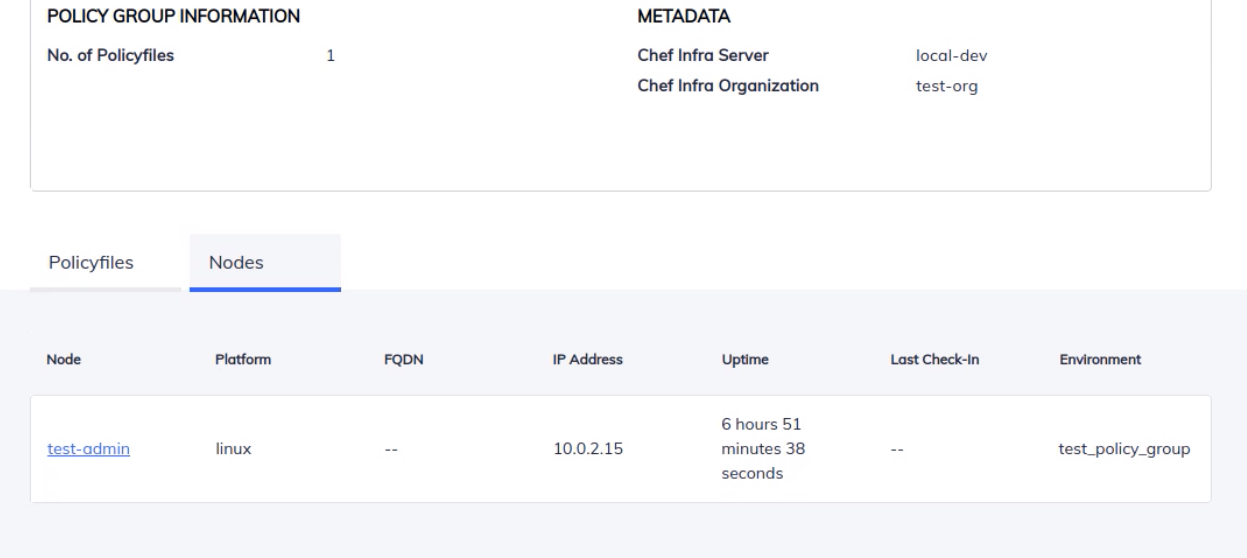Switch to the Policyfiles tab
Screen dimensions: 1247x558
[x=92, y=263]
